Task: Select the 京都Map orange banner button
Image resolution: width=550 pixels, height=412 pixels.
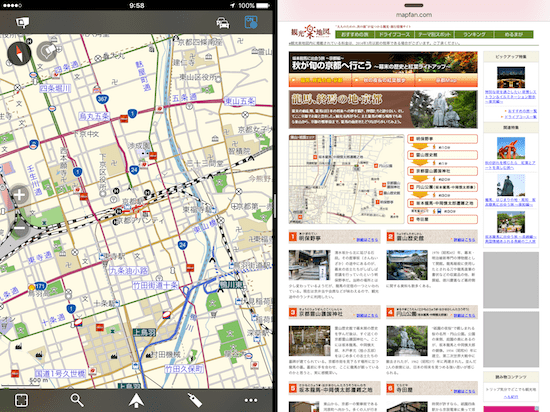Action: (x=446, y=80)
